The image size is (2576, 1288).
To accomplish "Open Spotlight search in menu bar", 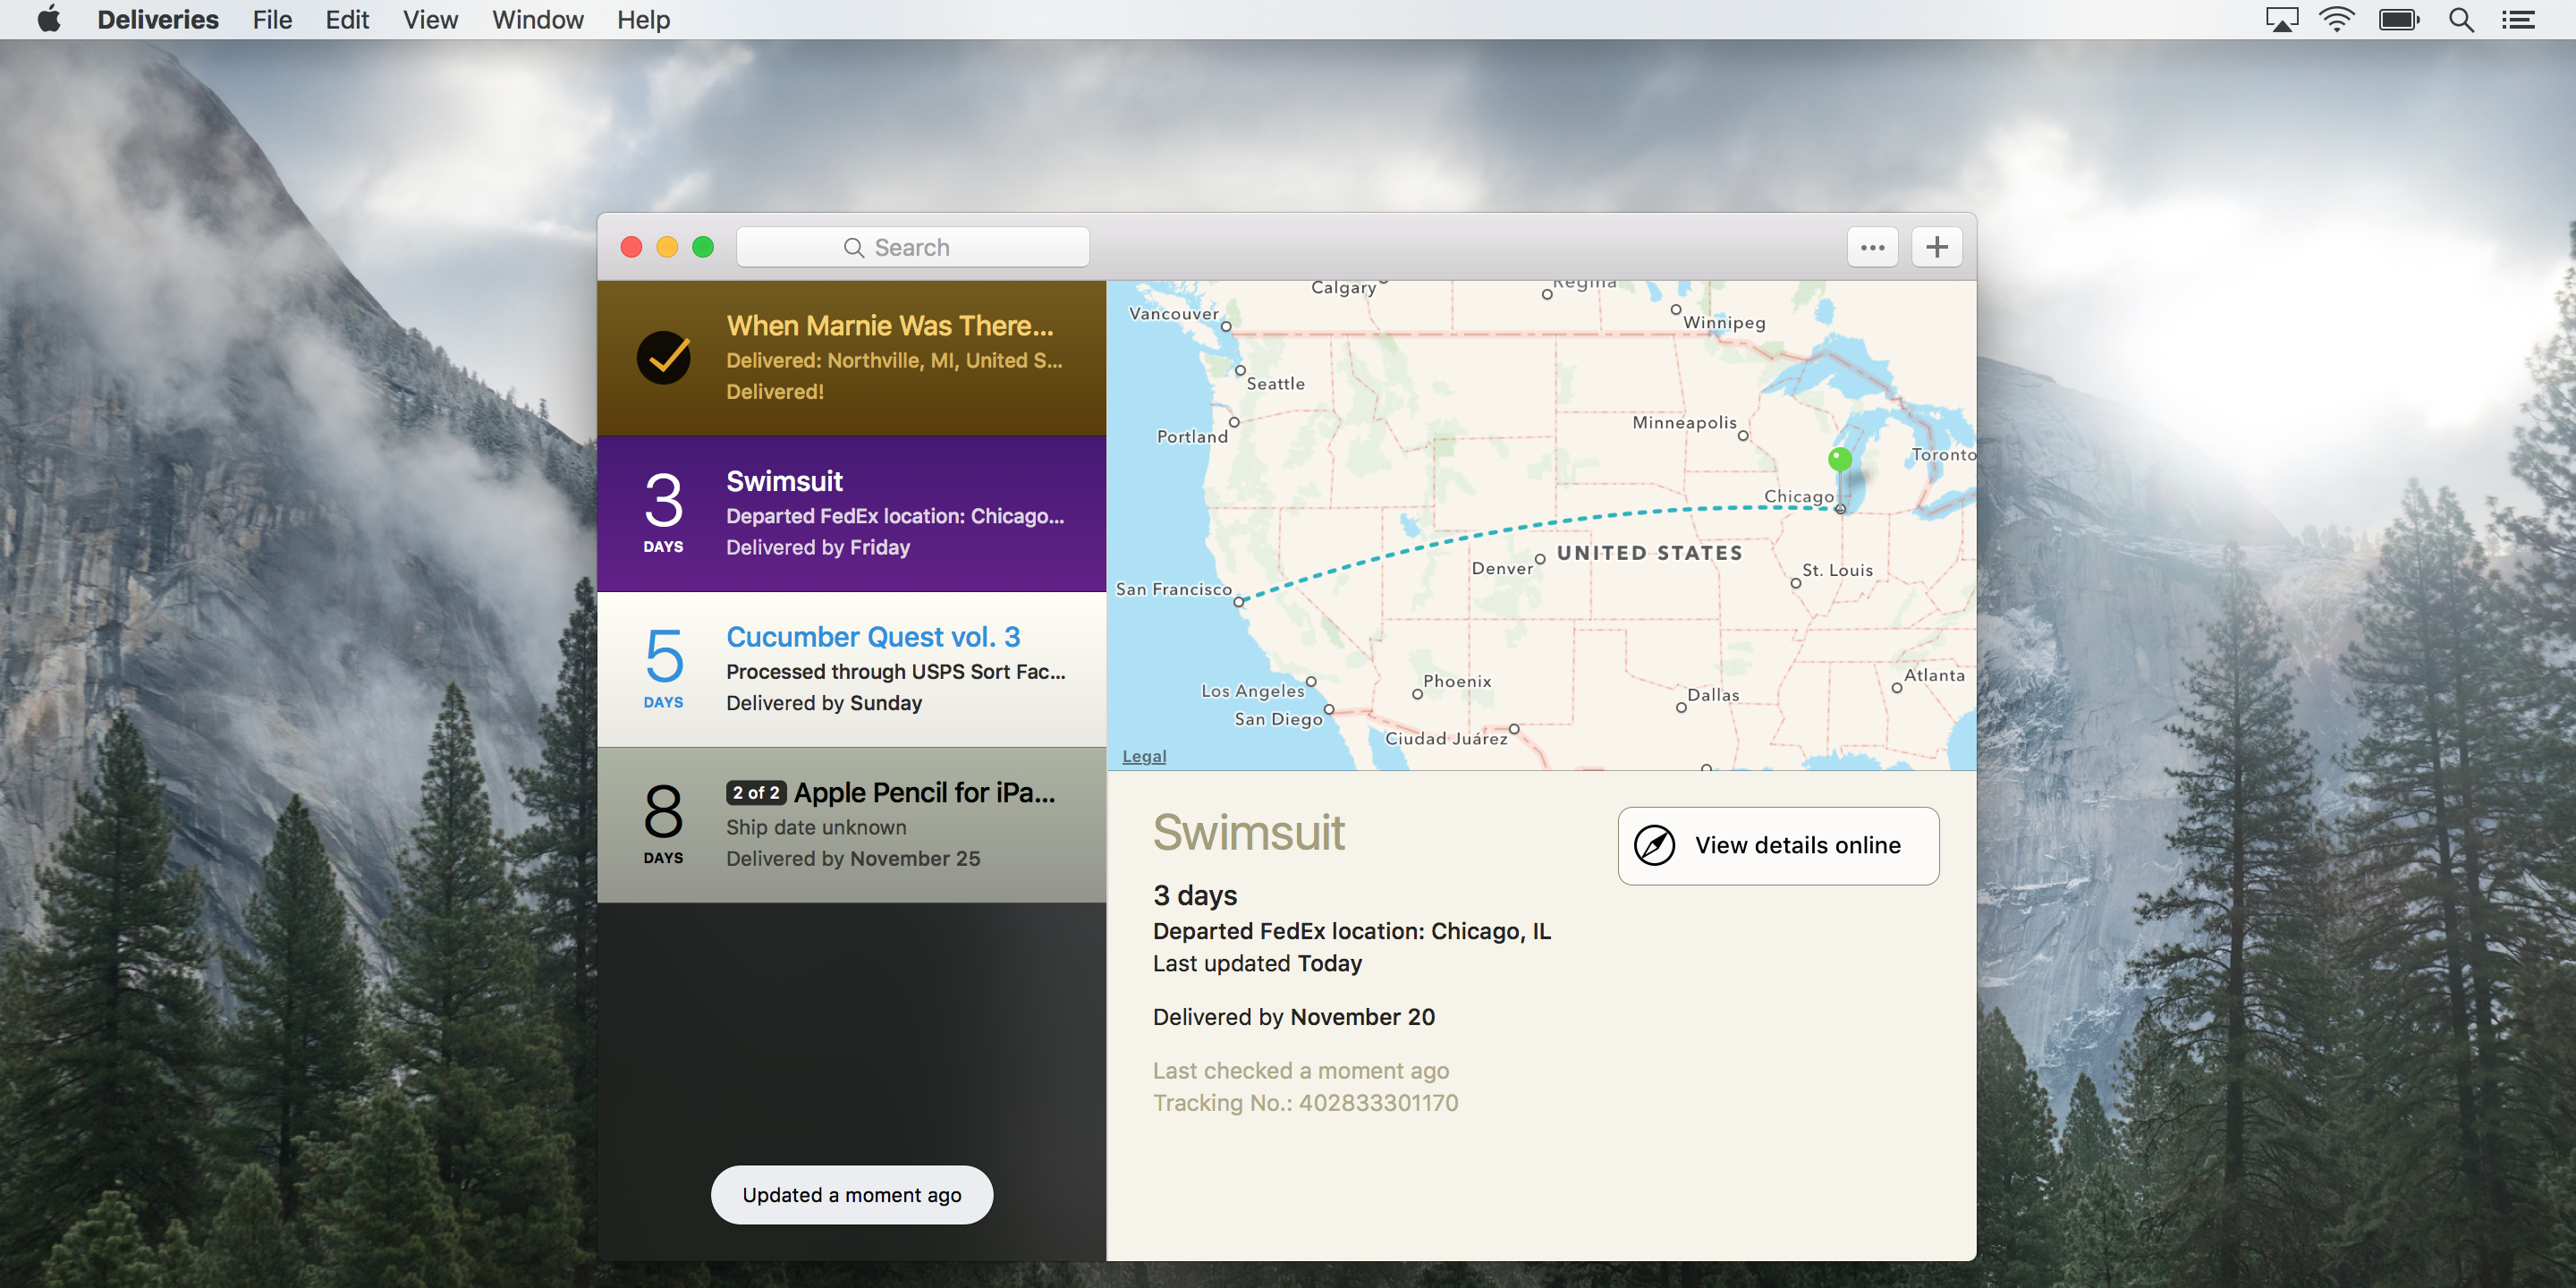I will click(x=2461, y=19).
